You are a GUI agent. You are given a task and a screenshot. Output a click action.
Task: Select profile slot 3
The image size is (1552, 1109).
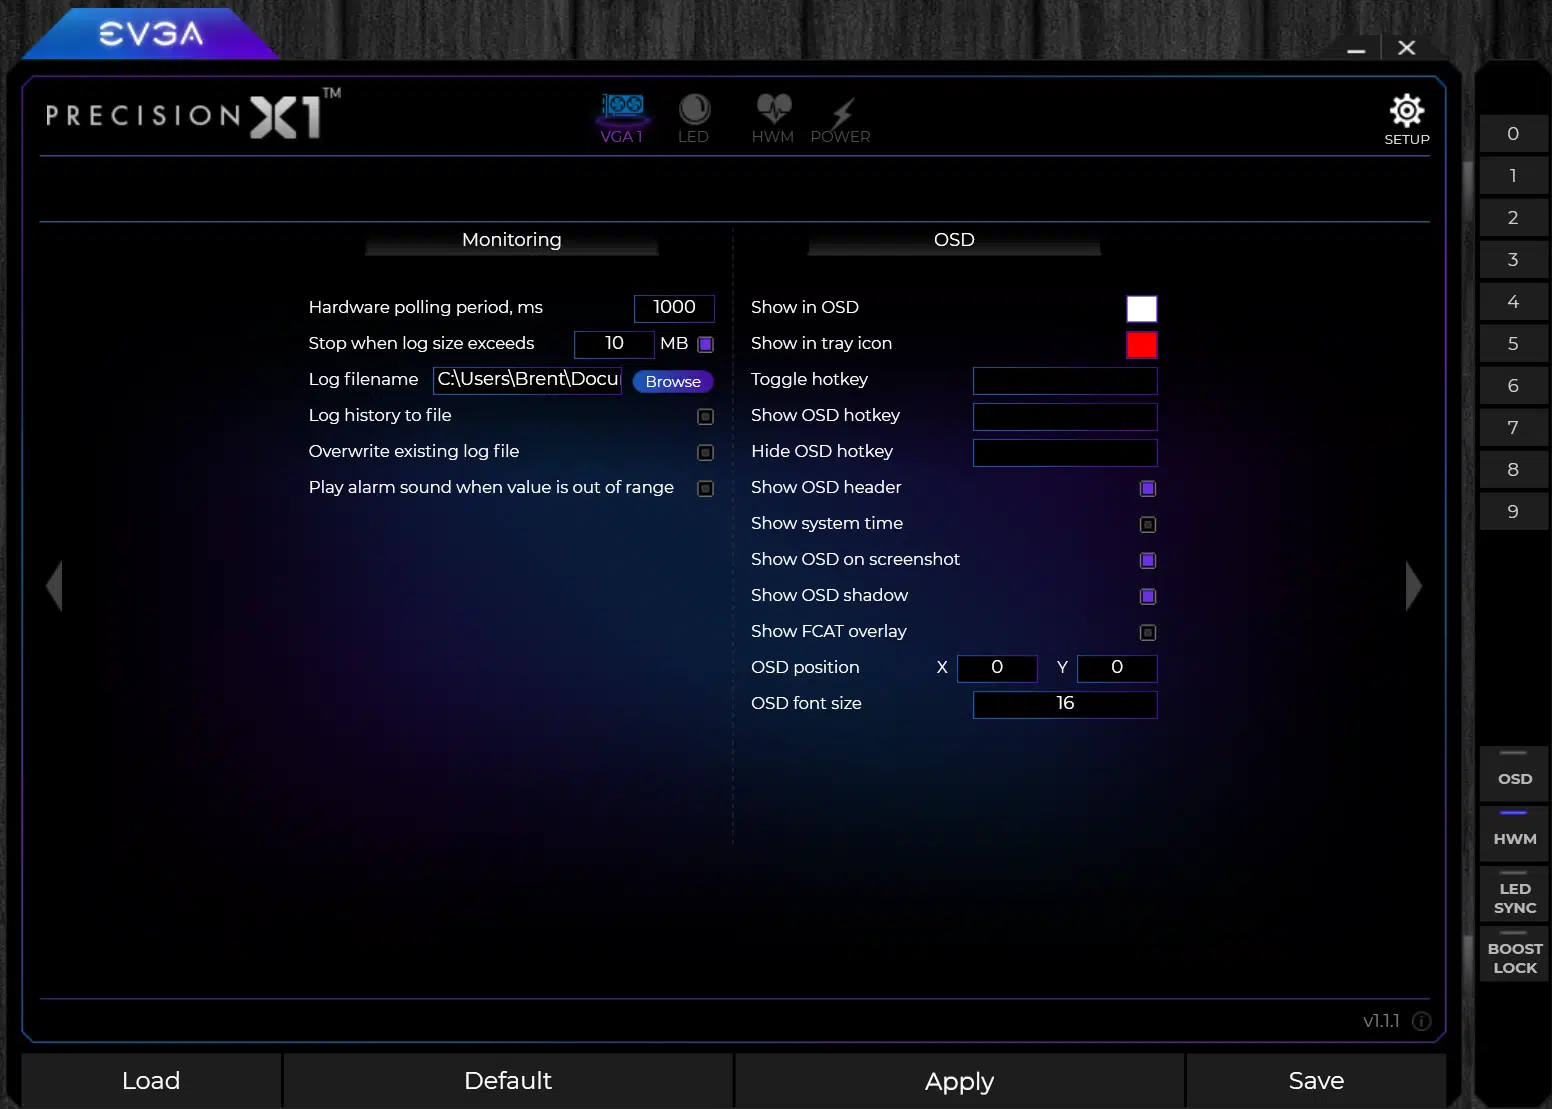[x=1513, y=259]
